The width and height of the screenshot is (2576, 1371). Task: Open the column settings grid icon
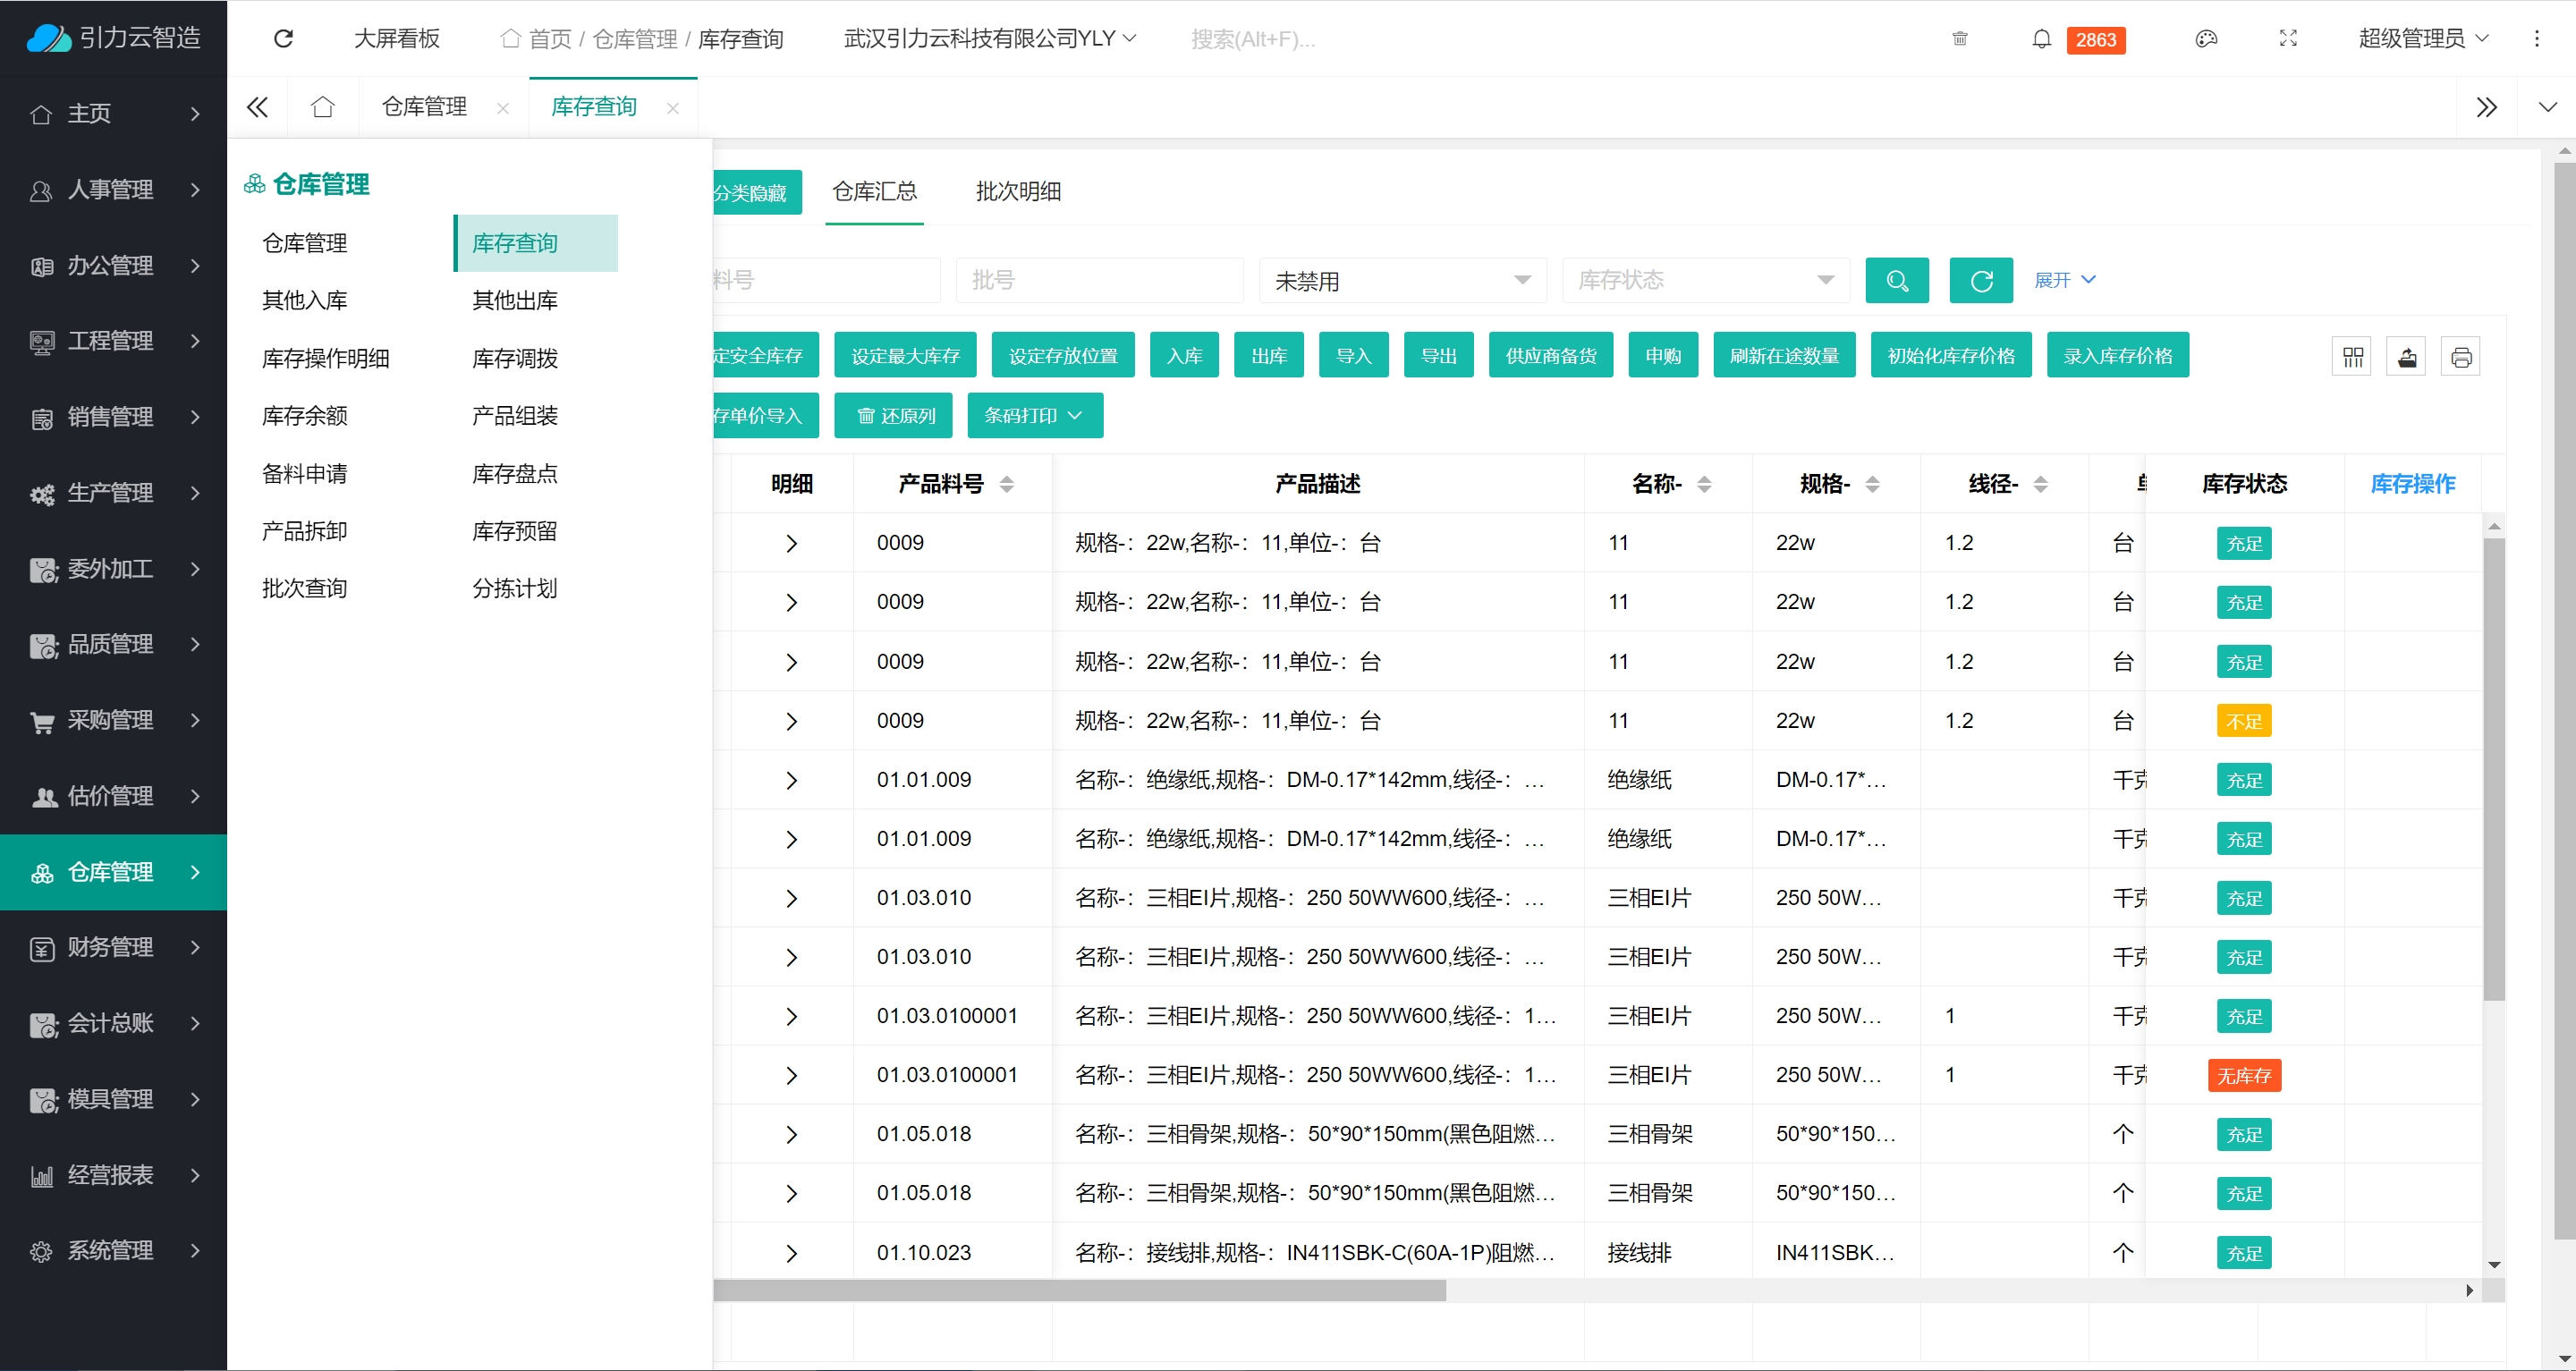click(x=2352, y=357)
